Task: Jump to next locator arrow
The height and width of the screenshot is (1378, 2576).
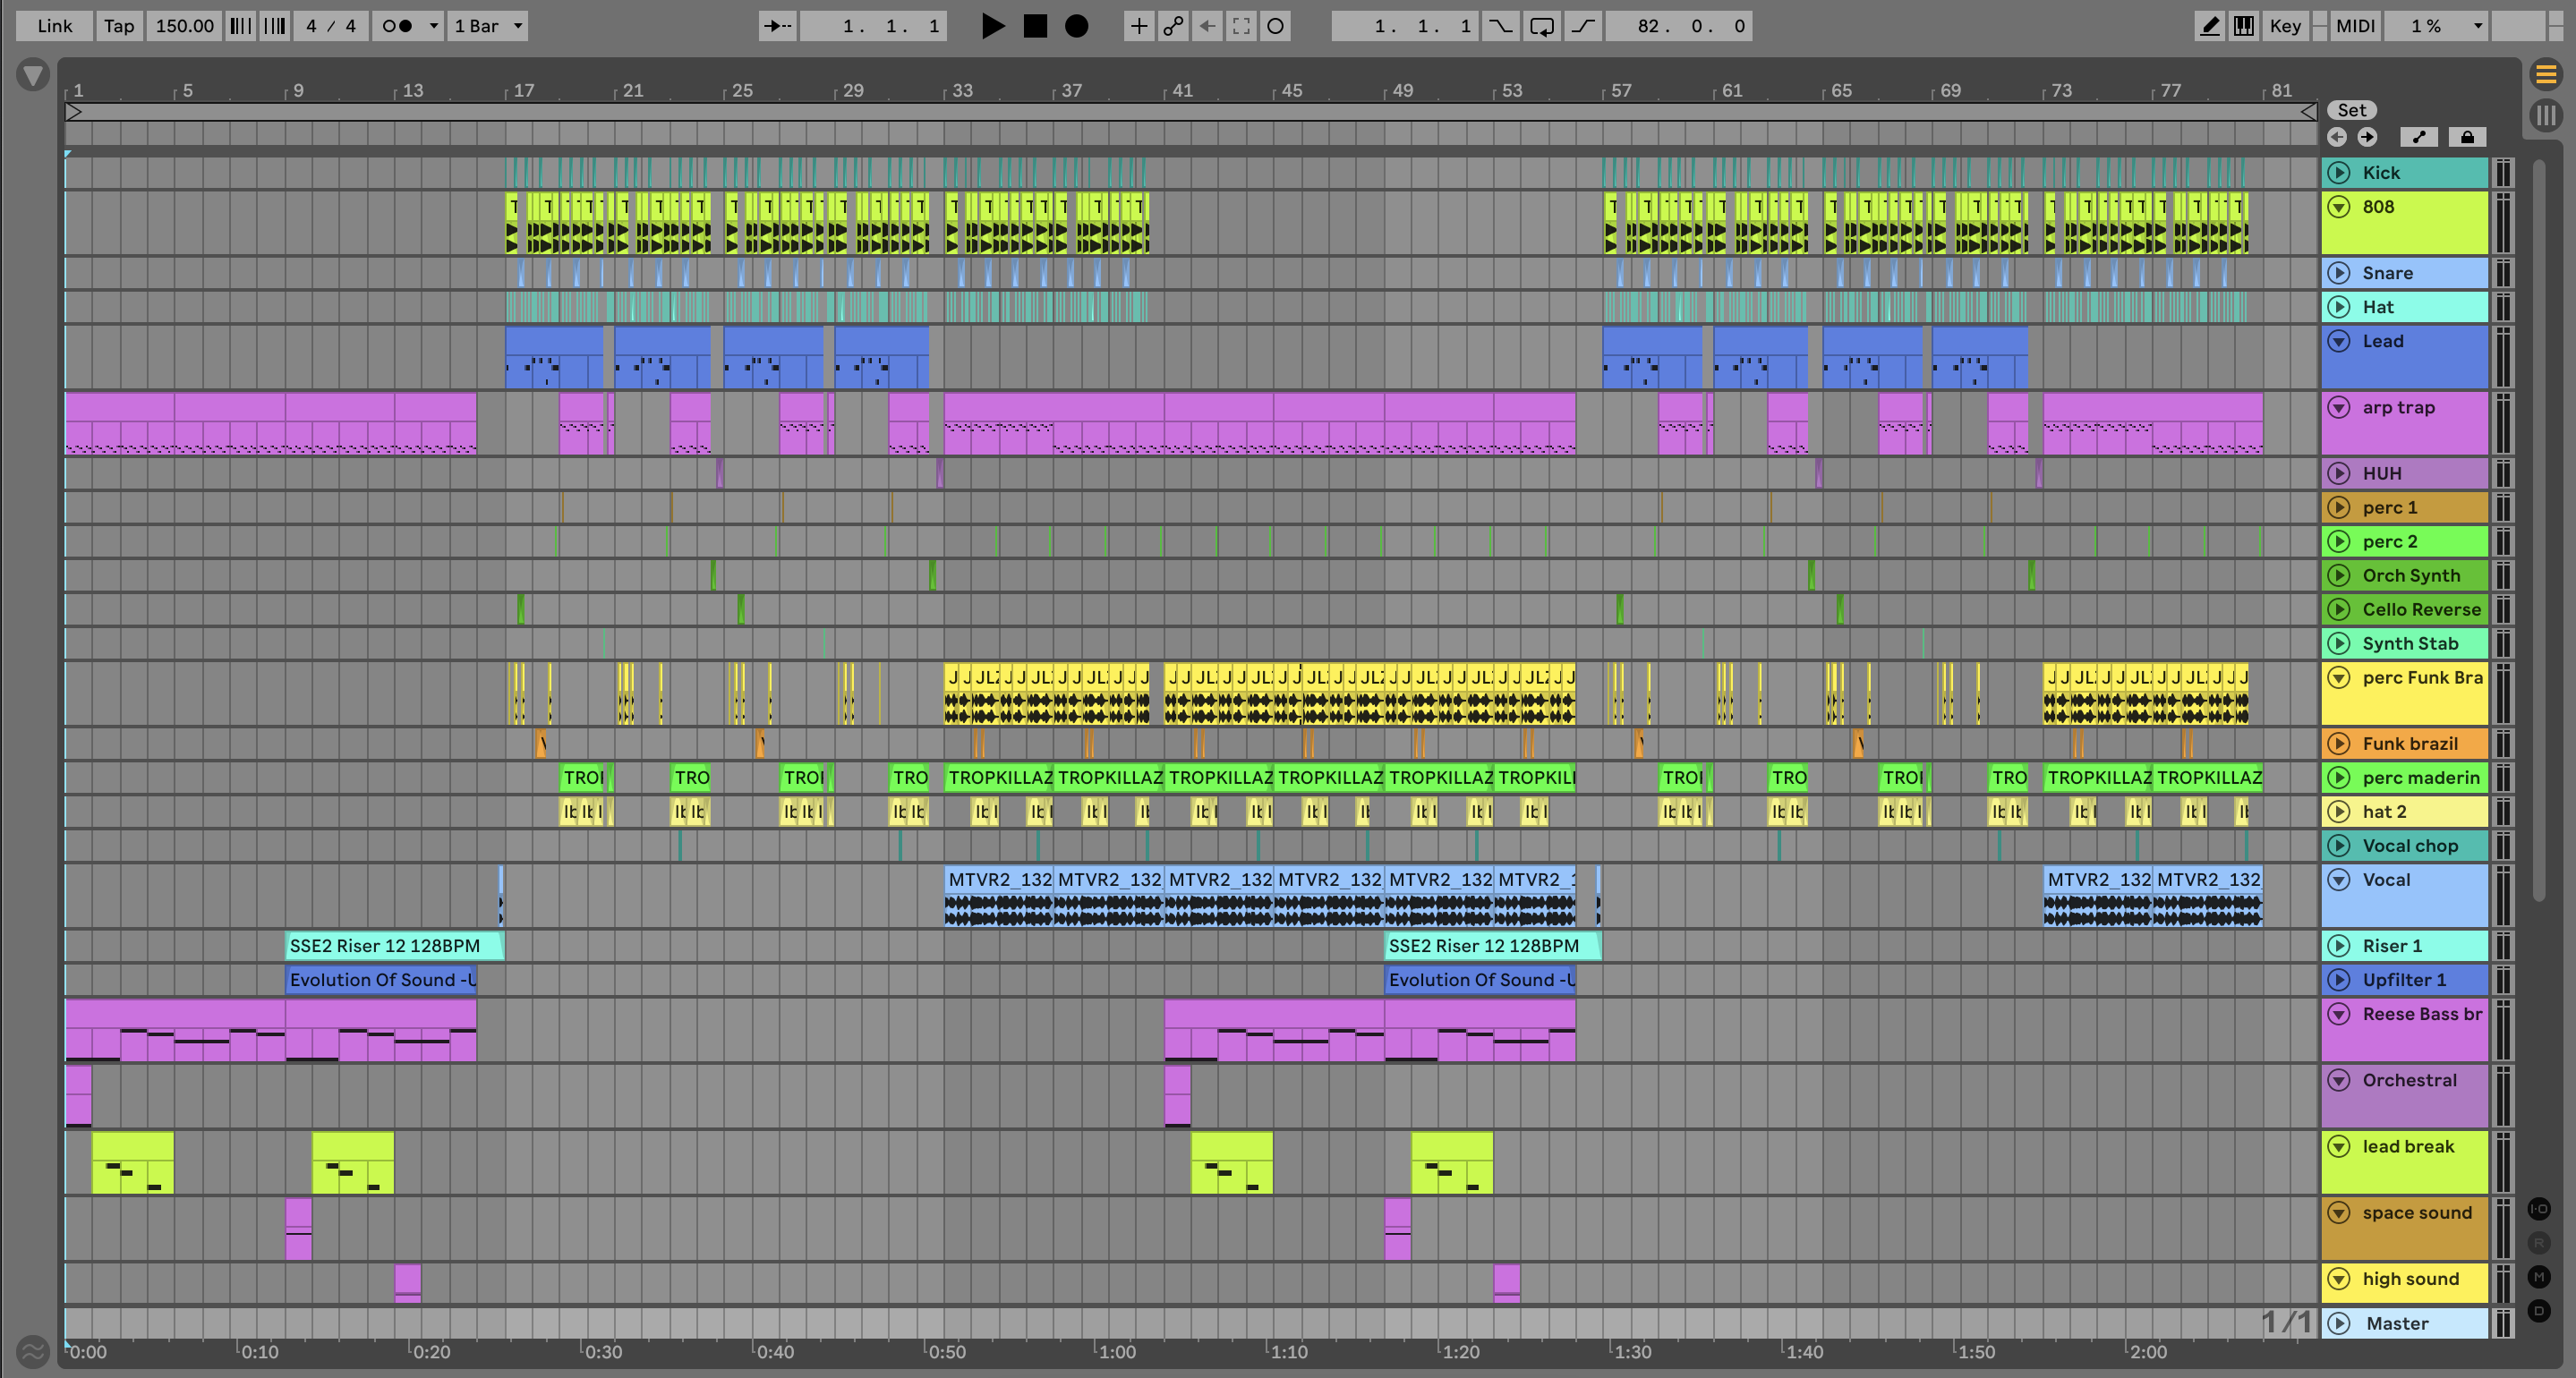Action: pyautogui.click(x=2367, y=137)
